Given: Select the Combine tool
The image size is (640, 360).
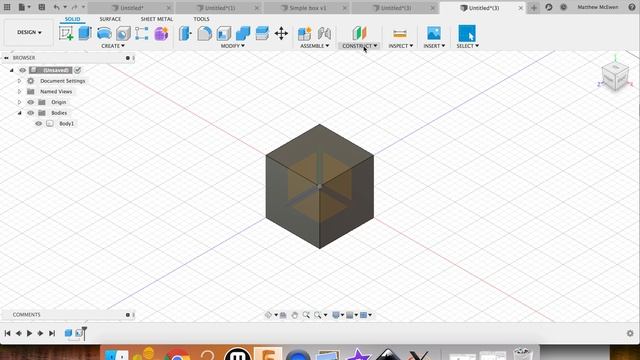Looking at the screenshot, I should point(243,33).
